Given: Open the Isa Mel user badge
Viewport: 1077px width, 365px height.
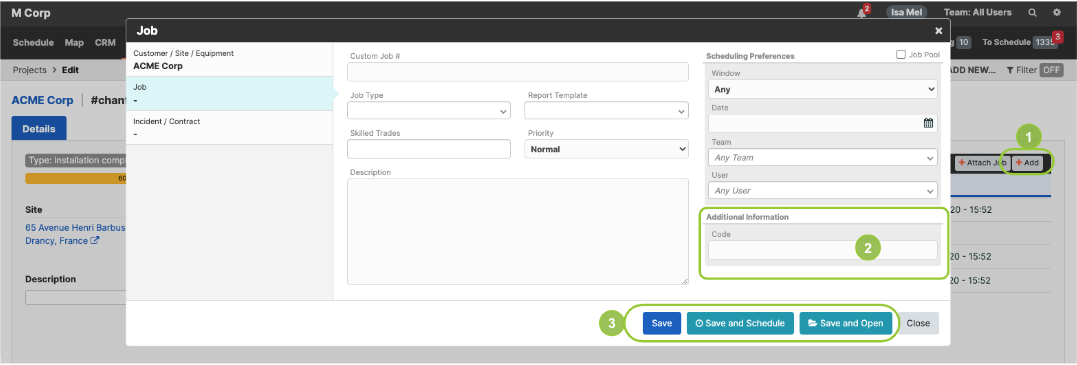Looking at the screenshot, I should pyautogui.click(x=907, y=12).
